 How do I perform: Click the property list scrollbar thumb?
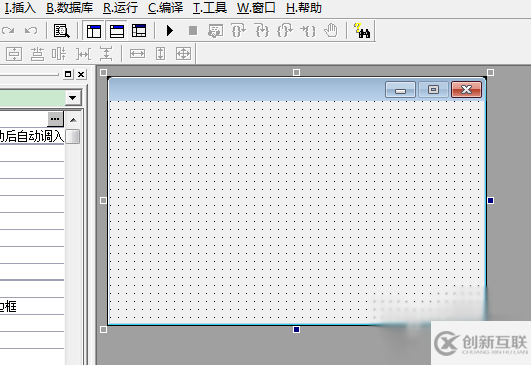coord(73,136)
